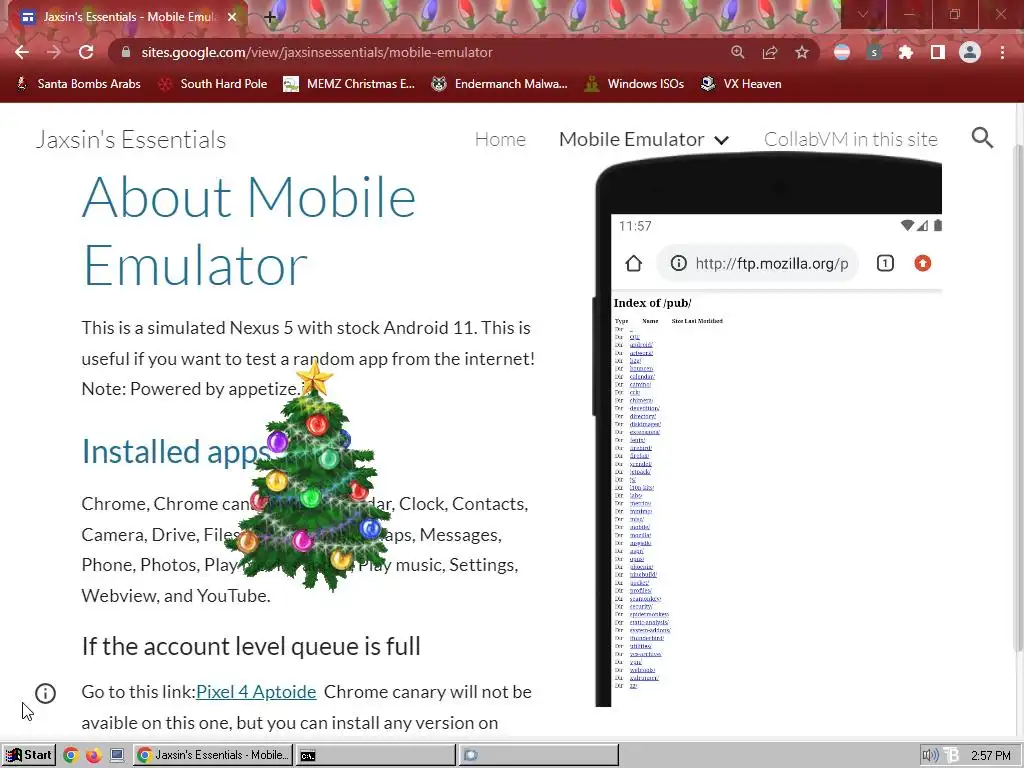The image size is (1024, 768).
Task: Open a new browser tab
Action: (270, 17)
